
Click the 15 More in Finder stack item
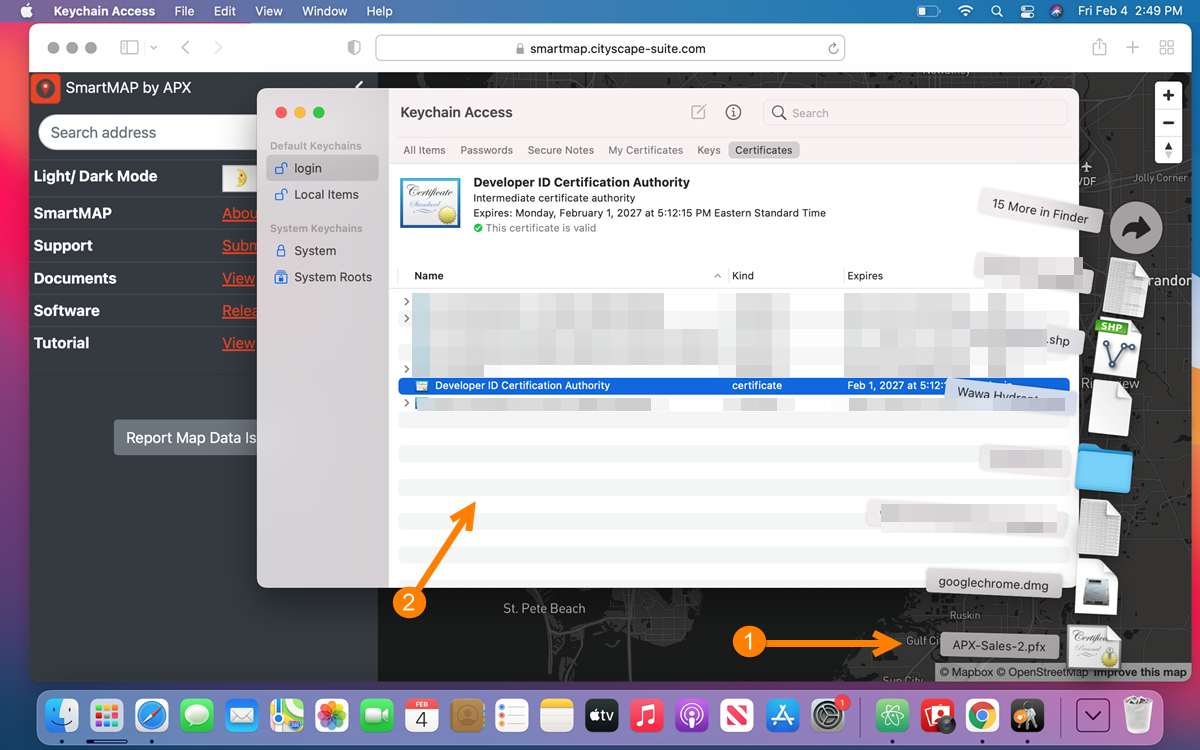pyautogui.click(x=1040, y=210)
